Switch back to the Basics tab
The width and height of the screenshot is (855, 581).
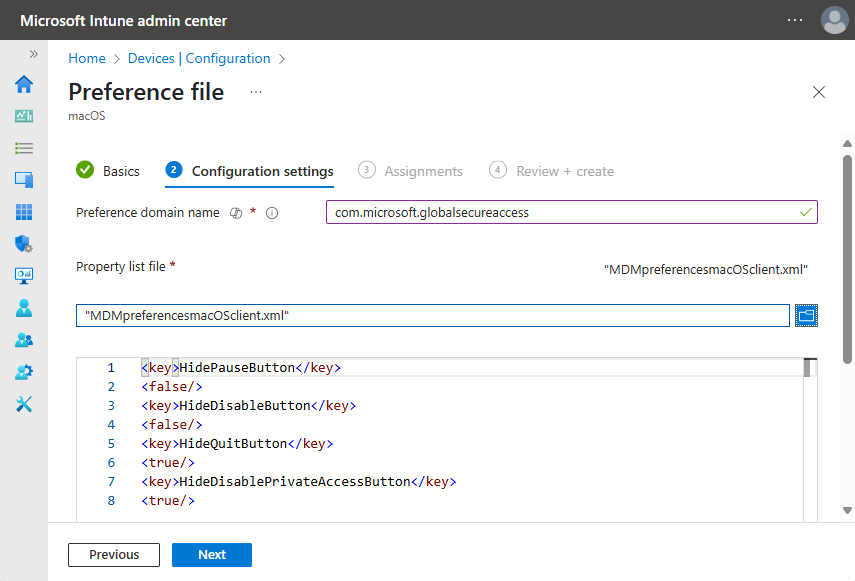point(121,171)
